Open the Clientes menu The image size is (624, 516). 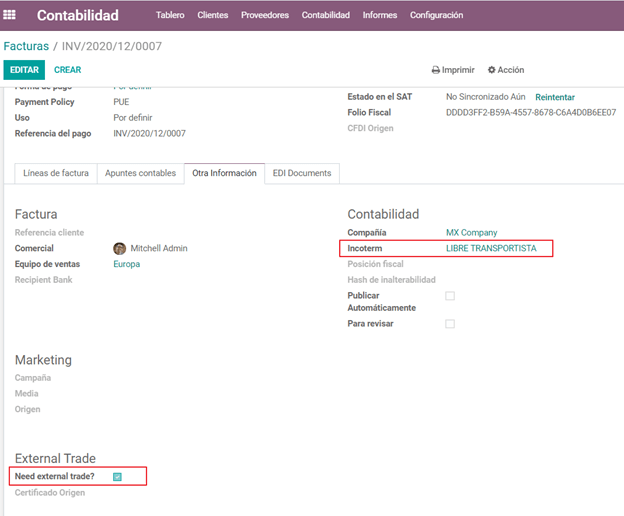coord(212,15)
